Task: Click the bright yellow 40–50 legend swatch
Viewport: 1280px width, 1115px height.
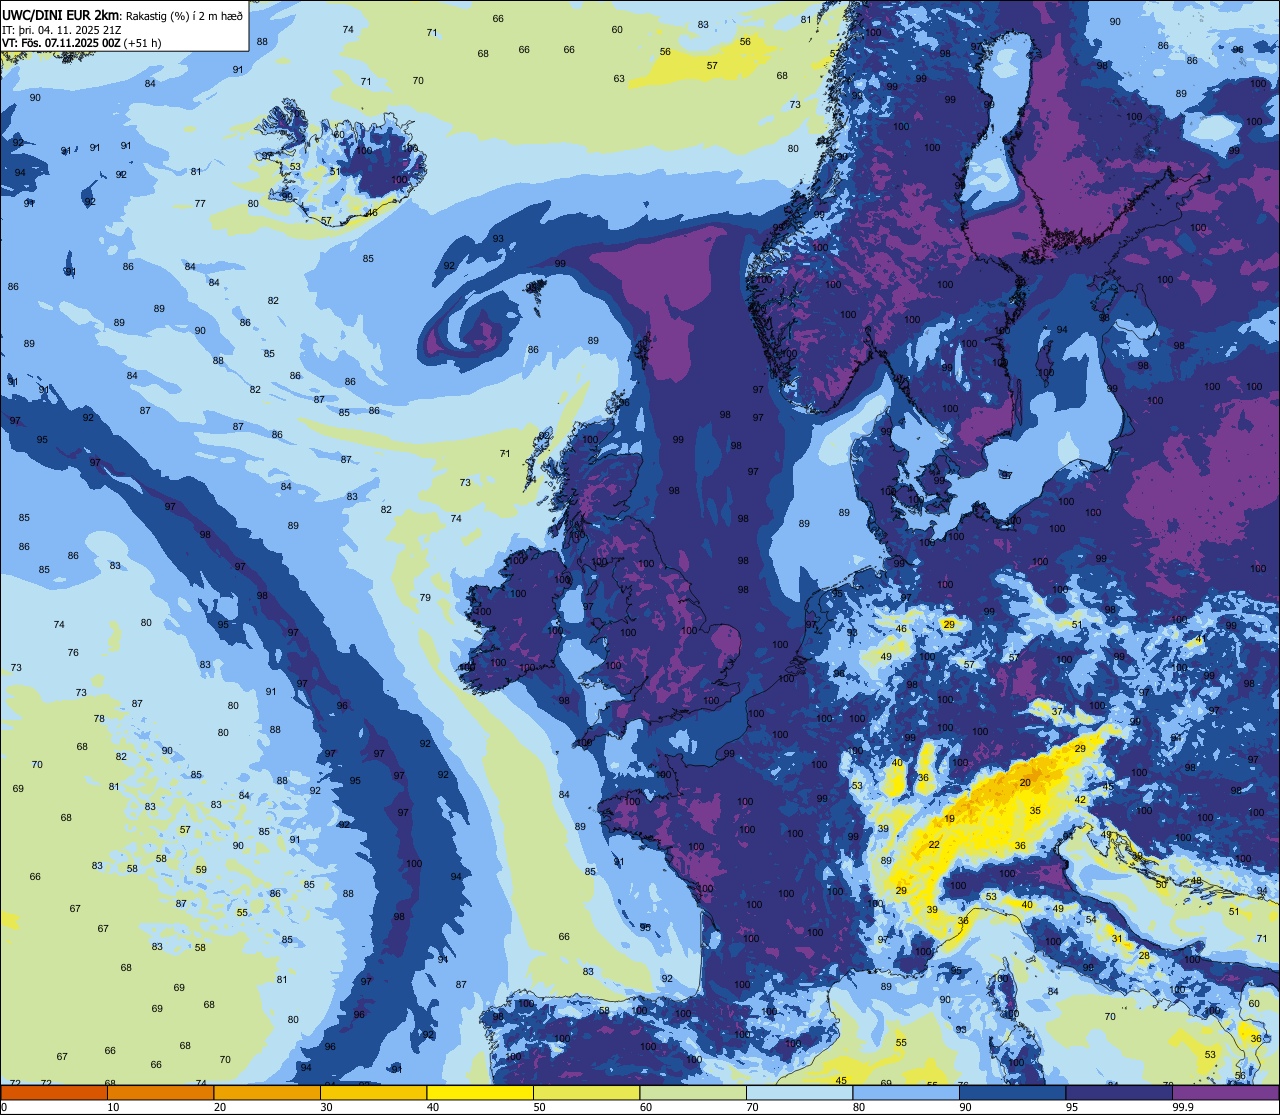Action: coord(480,1092)
